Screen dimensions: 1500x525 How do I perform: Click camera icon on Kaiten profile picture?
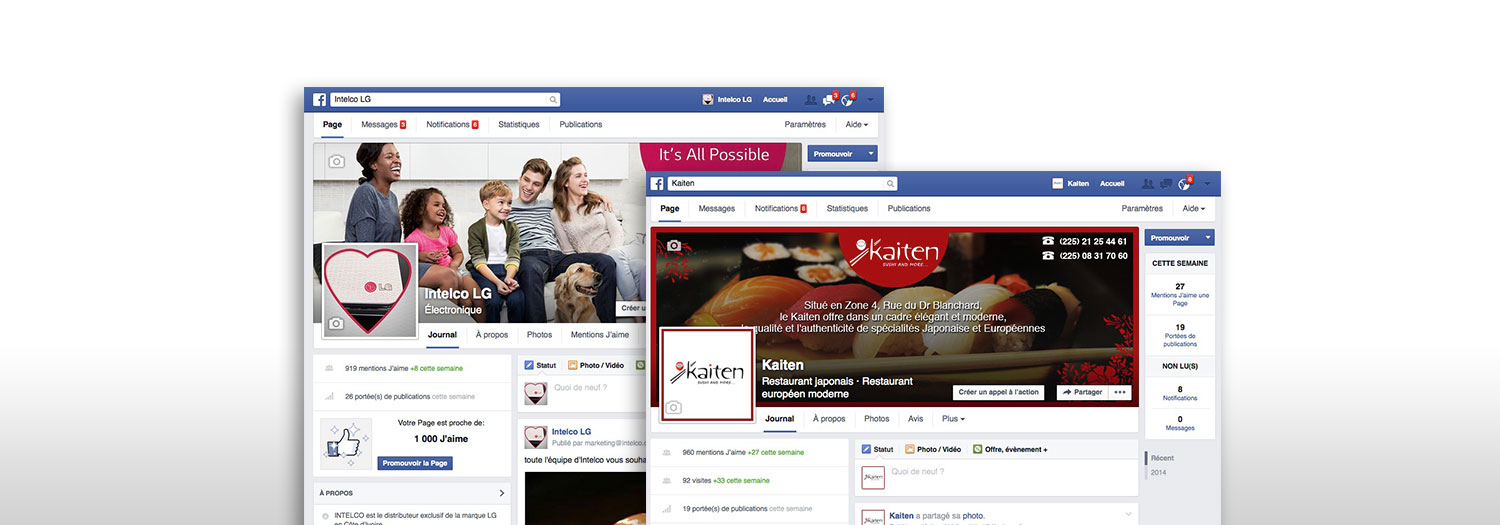[674, 407]
